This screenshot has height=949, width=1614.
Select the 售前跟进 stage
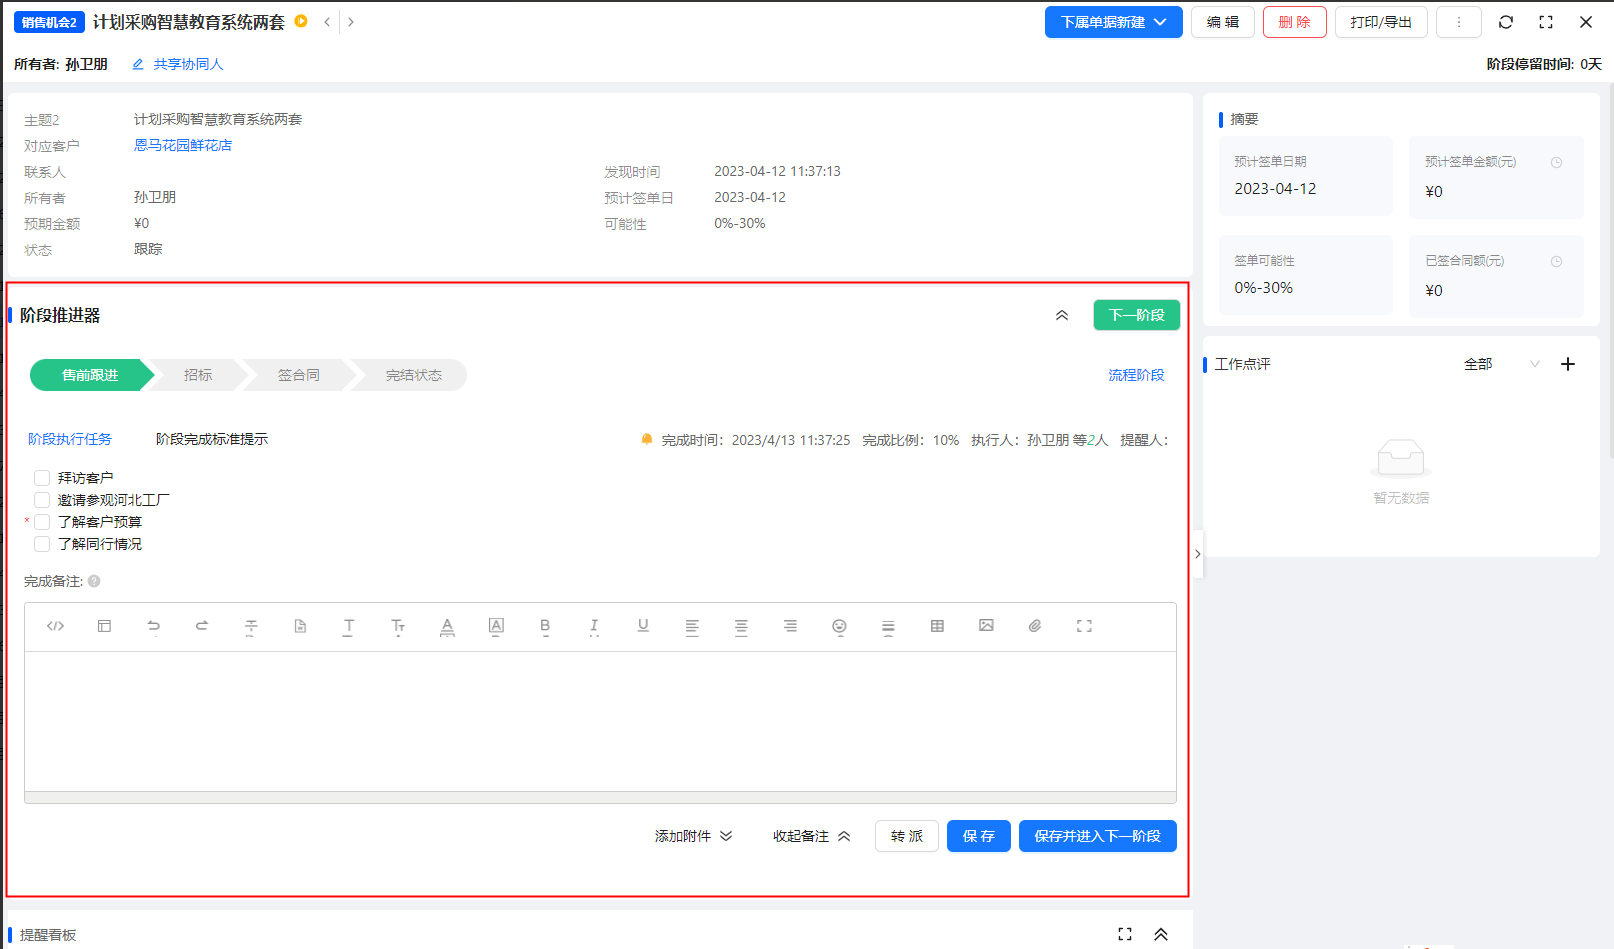tap(90, 375)
